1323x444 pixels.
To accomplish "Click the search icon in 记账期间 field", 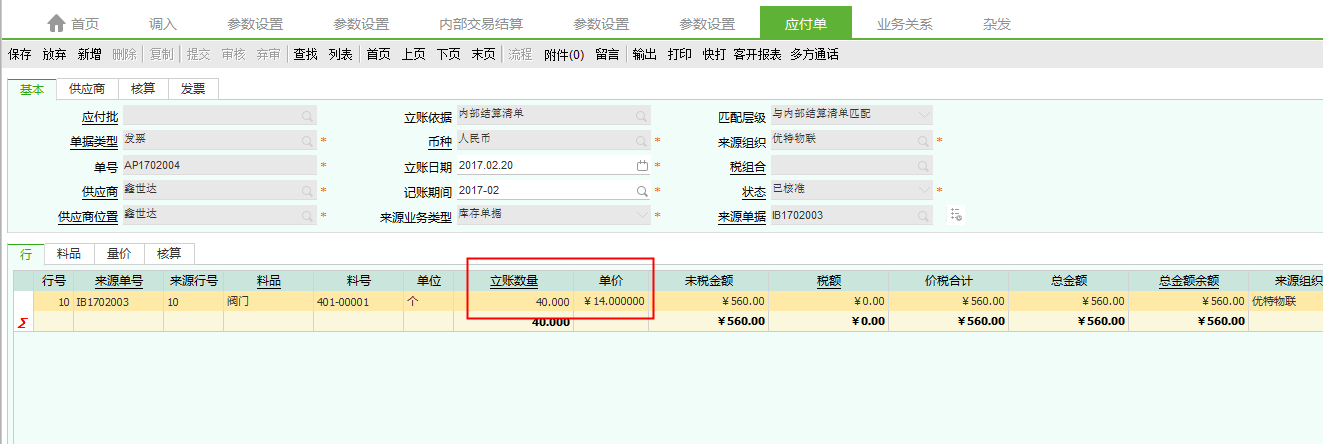I will pos(642,190).
